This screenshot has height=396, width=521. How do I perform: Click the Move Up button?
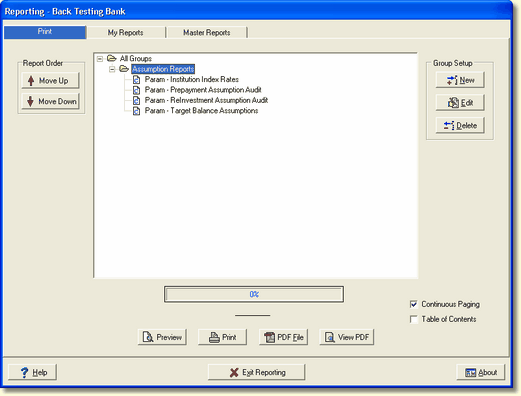point(50,80)
